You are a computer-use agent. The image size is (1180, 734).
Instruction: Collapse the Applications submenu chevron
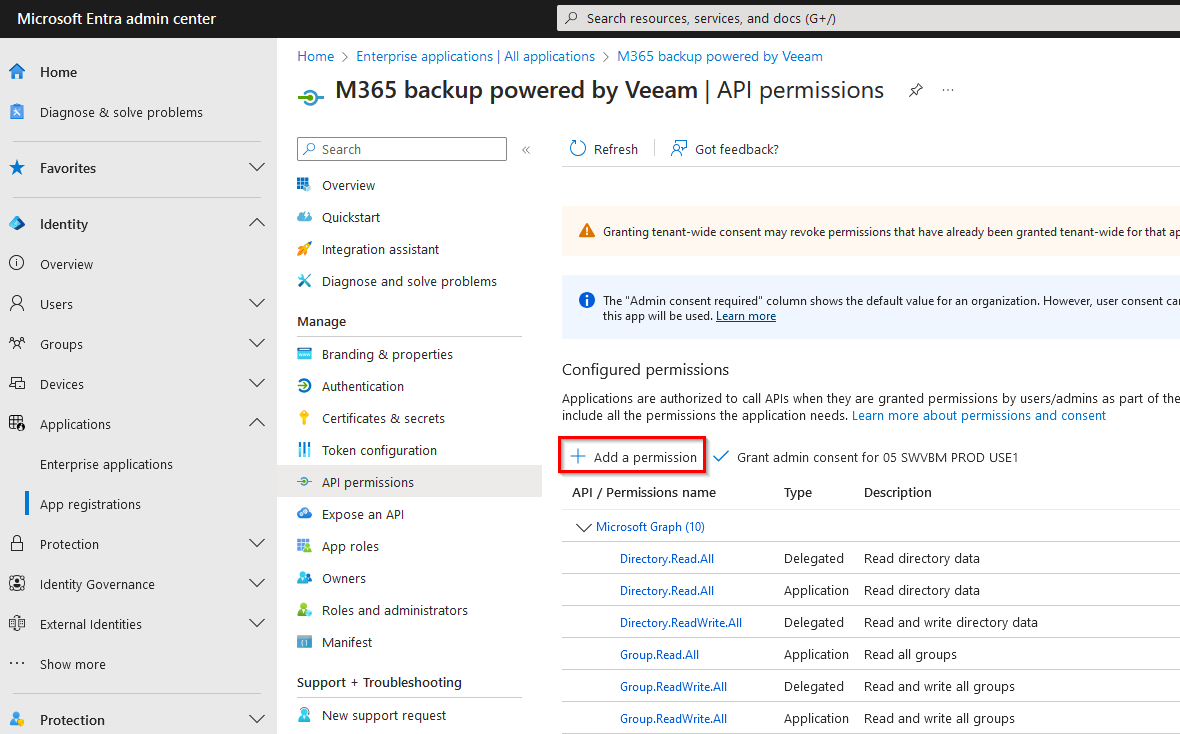[257, 423]
